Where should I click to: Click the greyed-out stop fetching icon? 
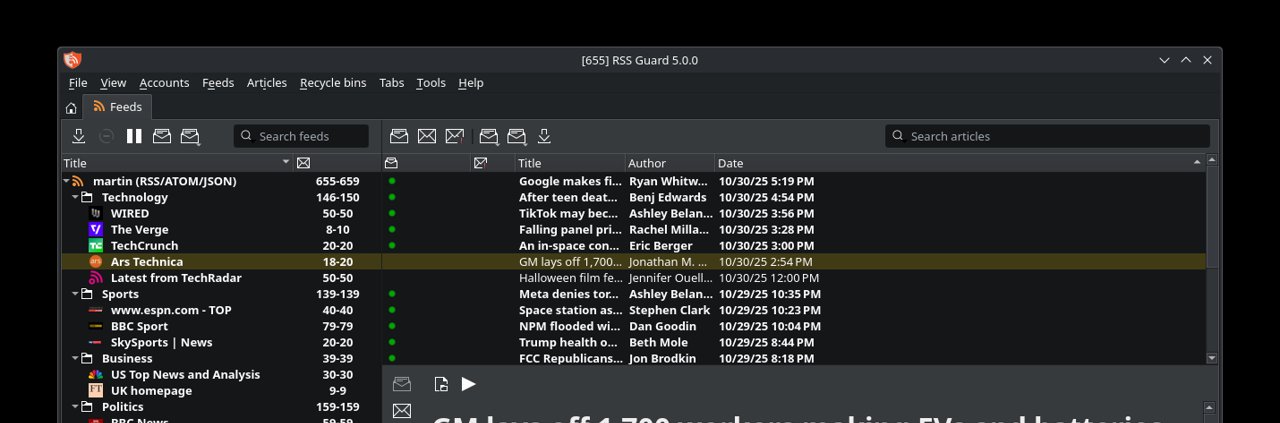[106, 136]
